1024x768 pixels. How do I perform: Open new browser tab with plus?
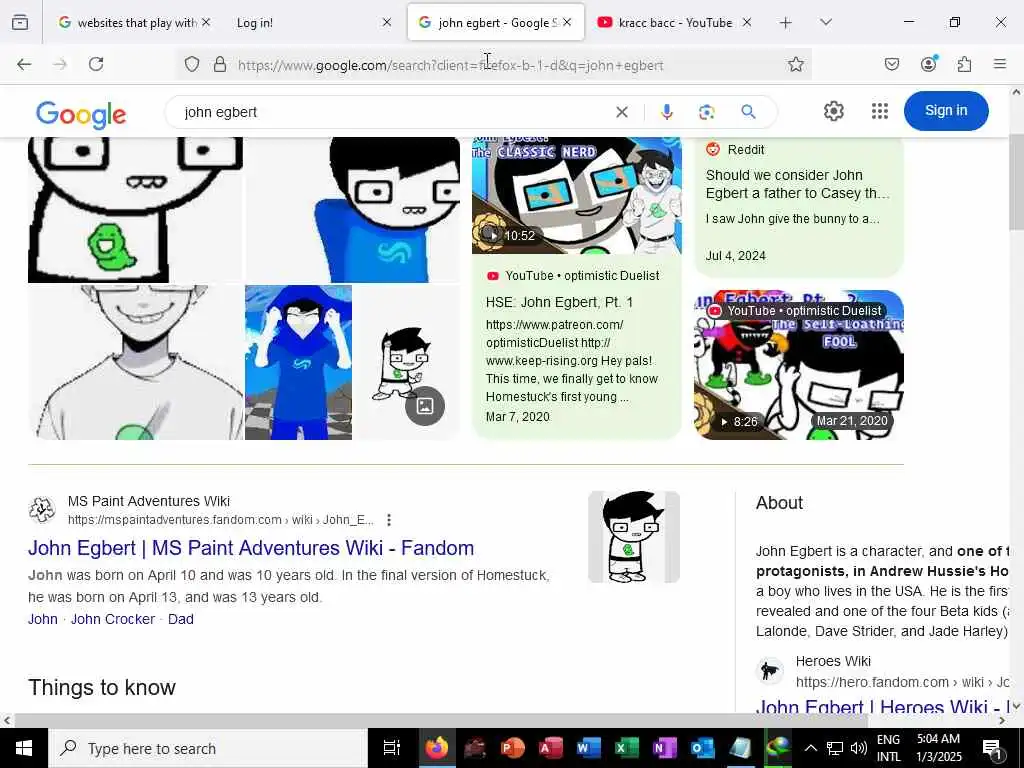tap(786, 23)
